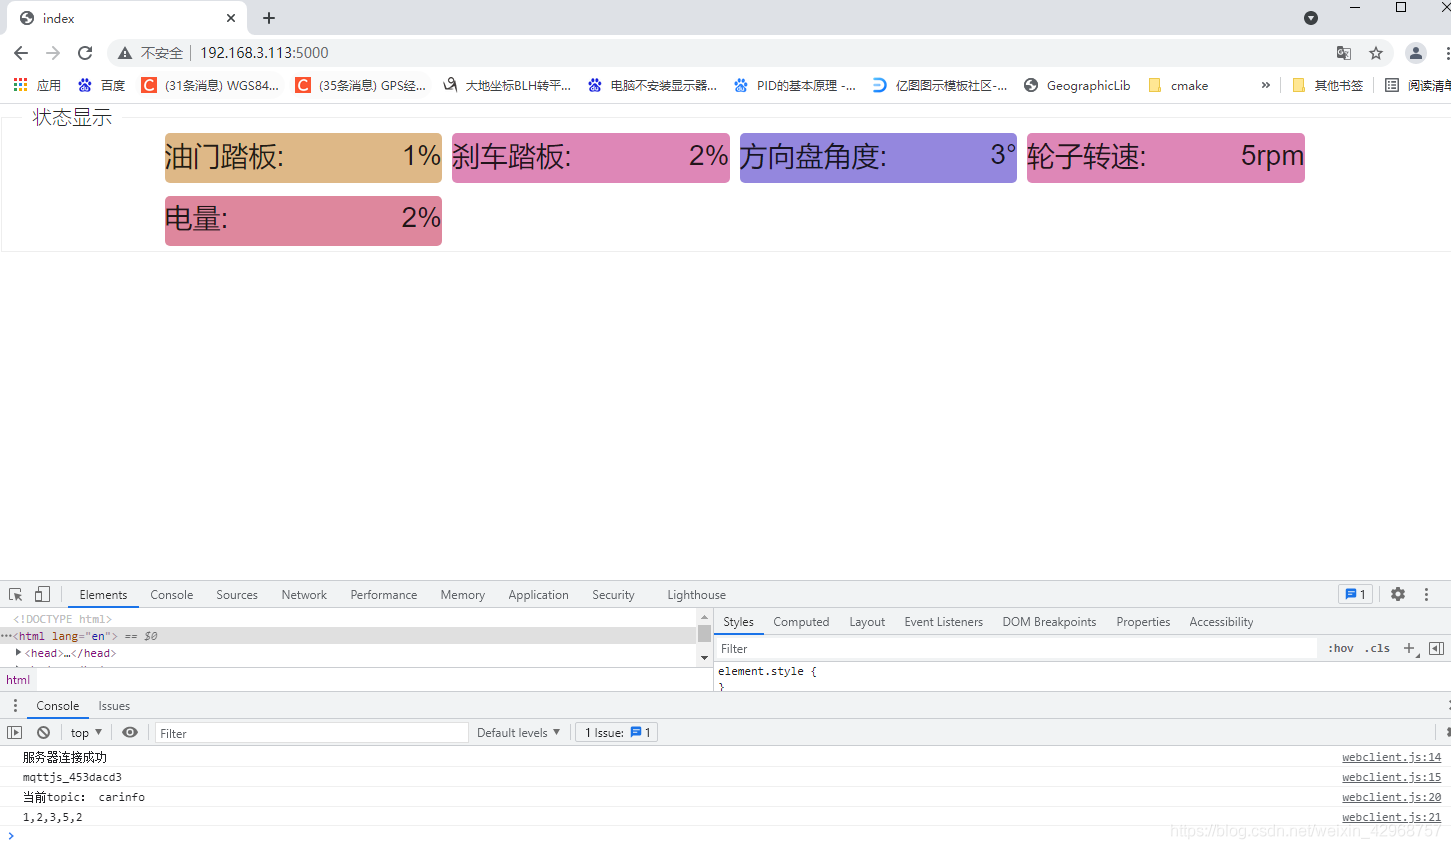Go back with the browser back arrow
1451x849 pixels.
(x=21, y=53)
